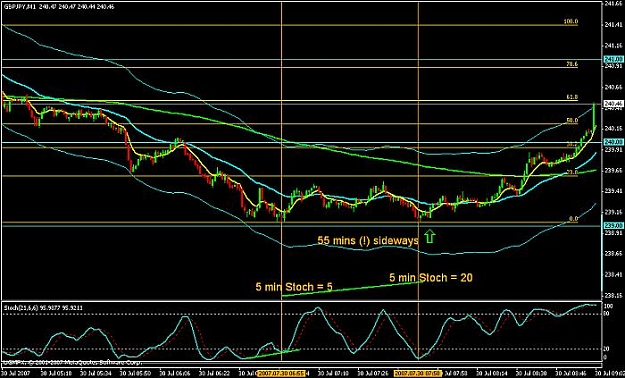Click the 241.41 price axis value
The width and height of the screenshot is (625, 378).
coord(613,25)
